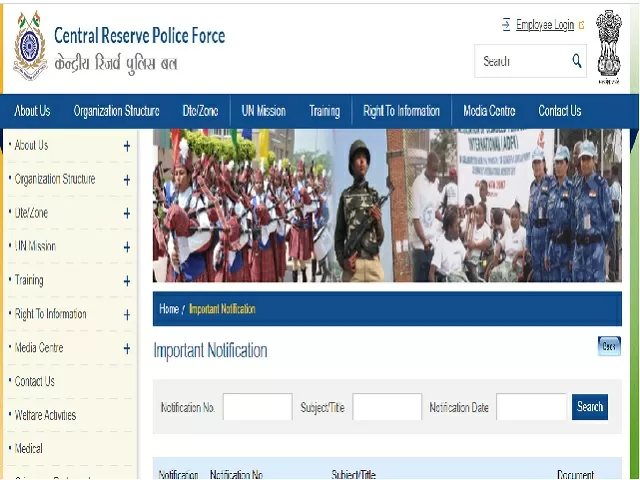
Task: Select Media Centre in left sidebar
Action: click(39, 348)
